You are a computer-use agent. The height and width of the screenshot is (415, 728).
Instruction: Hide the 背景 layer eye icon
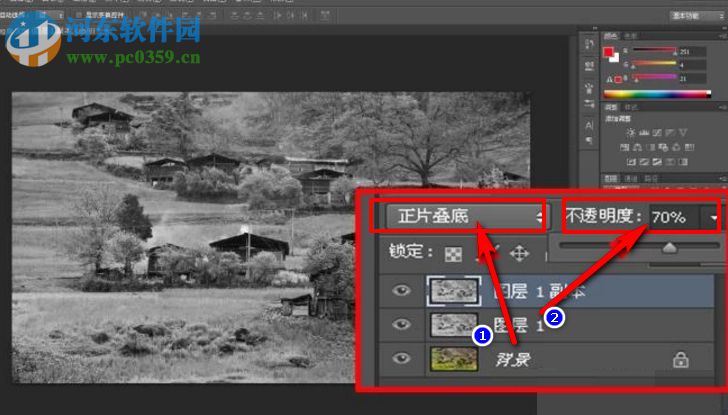[401, 358]
